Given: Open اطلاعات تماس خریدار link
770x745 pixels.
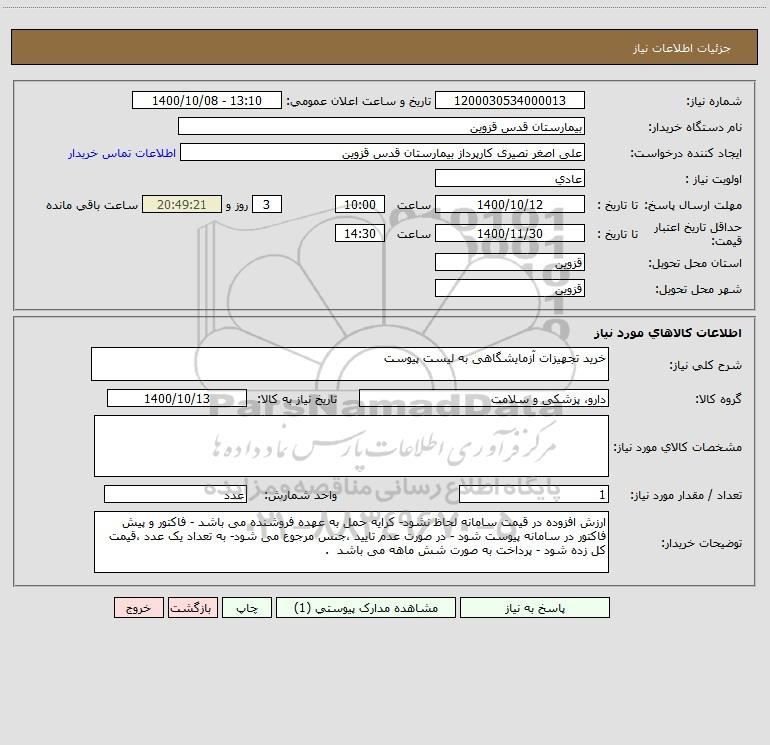Looking at the screenshot, I should coord(122,153).
